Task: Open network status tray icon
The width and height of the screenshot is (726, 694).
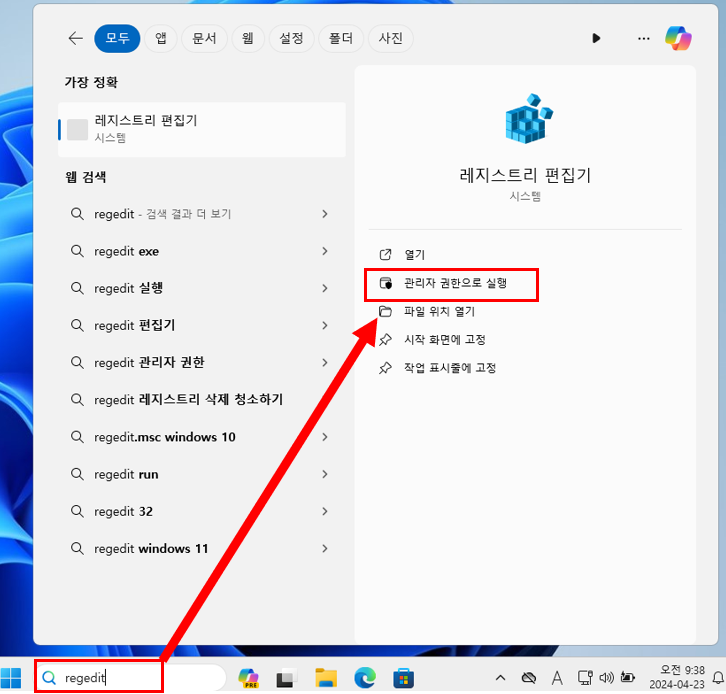Action: coord(585,678)
